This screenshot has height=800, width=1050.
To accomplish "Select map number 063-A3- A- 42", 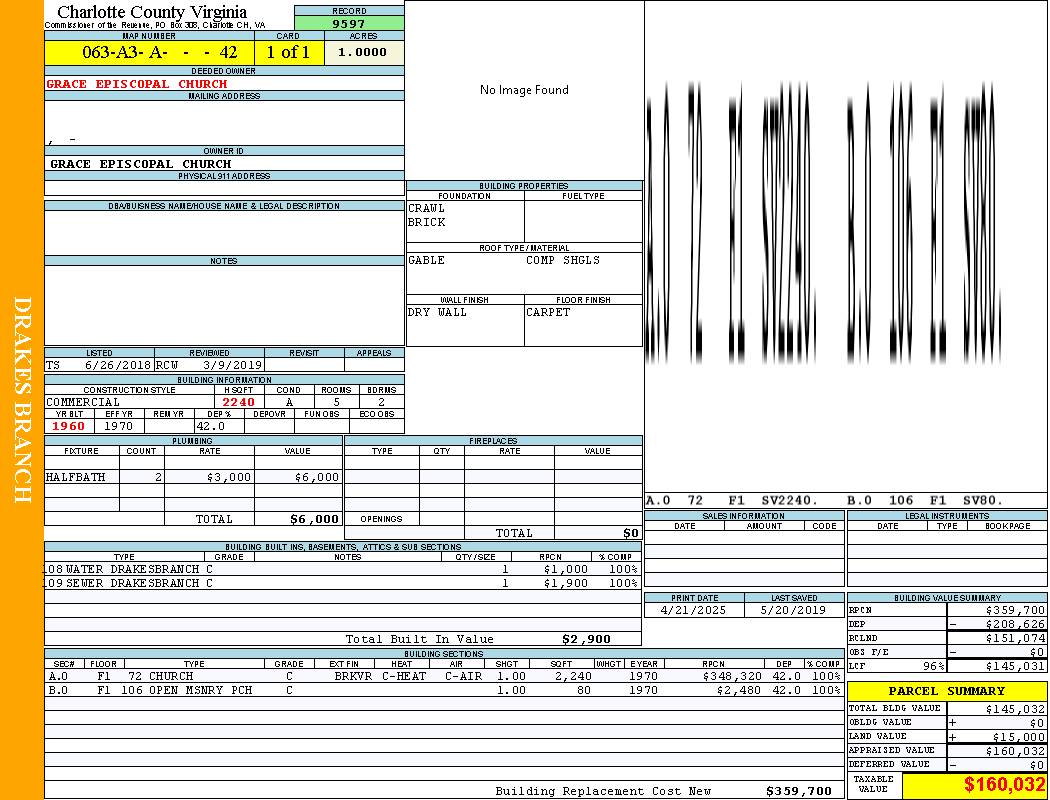I will (159, 52).
